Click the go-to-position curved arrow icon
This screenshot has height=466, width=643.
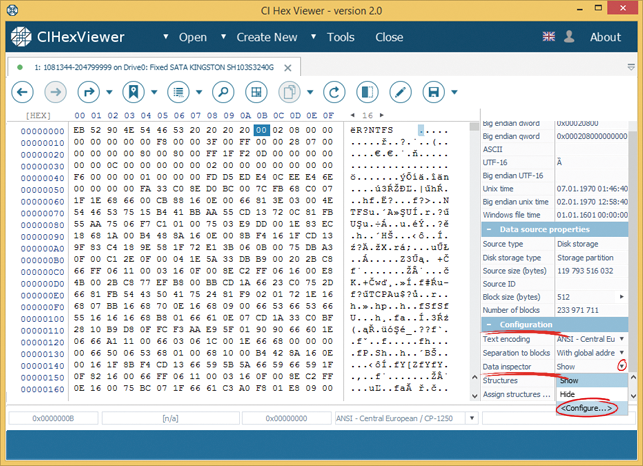pyautogui.click(x=89, y=92)
